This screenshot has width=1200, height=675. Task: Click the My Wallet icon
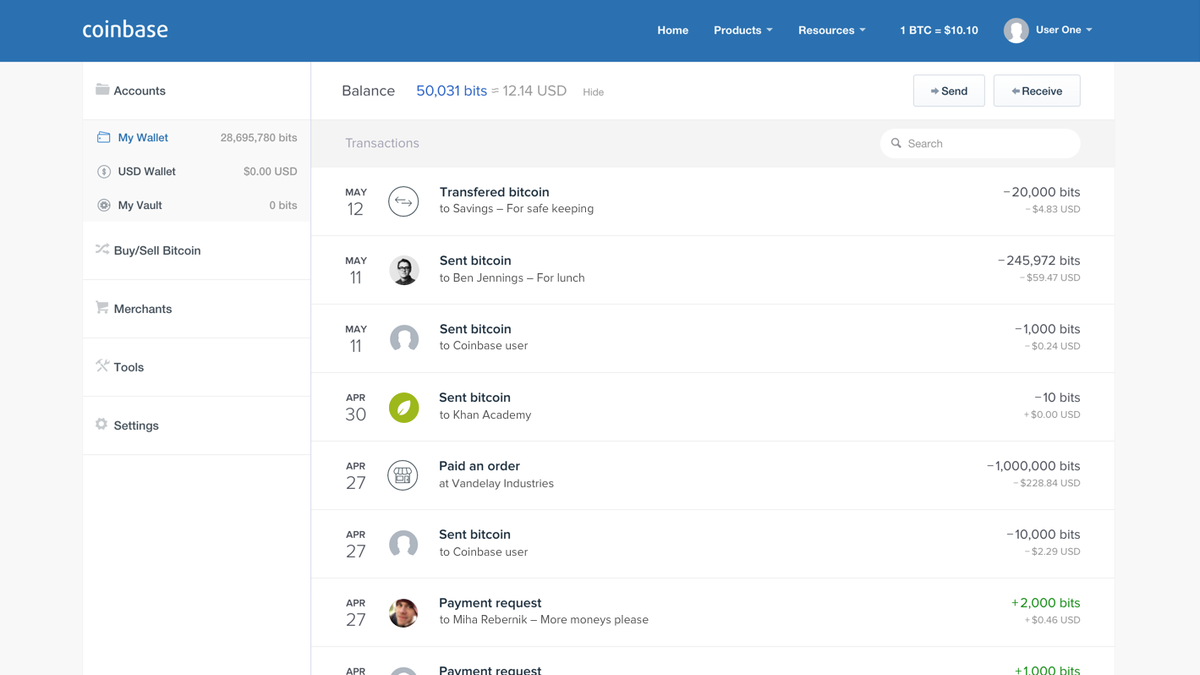pos(103,137)
